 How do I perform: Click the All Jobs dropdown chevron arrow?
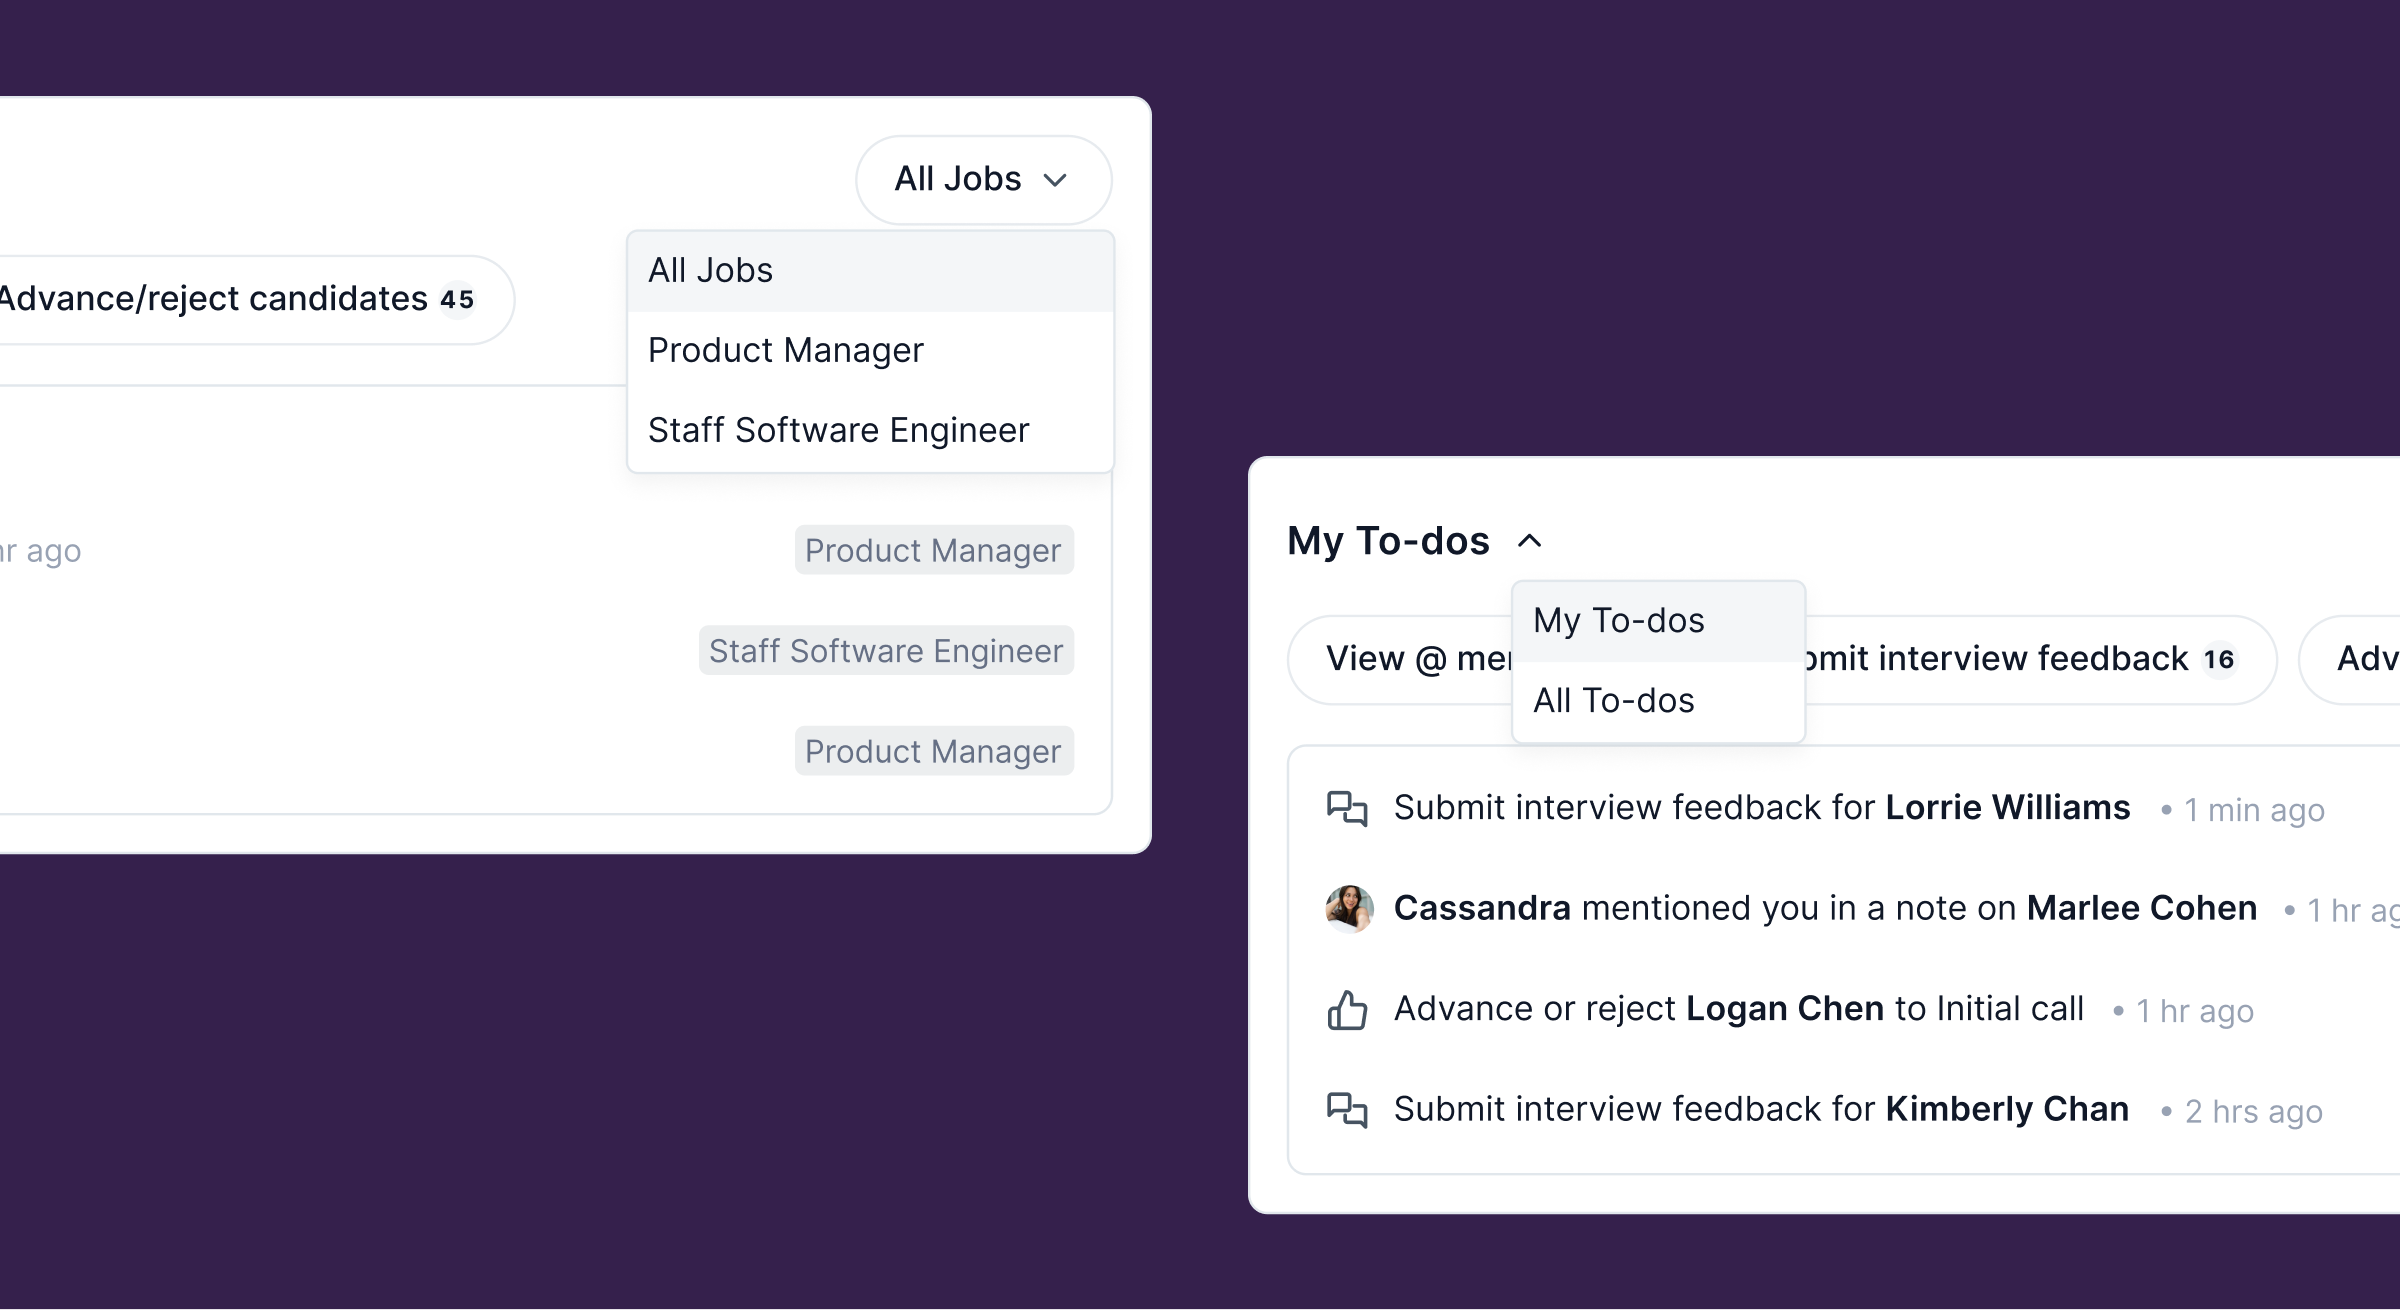[1055, 181]
